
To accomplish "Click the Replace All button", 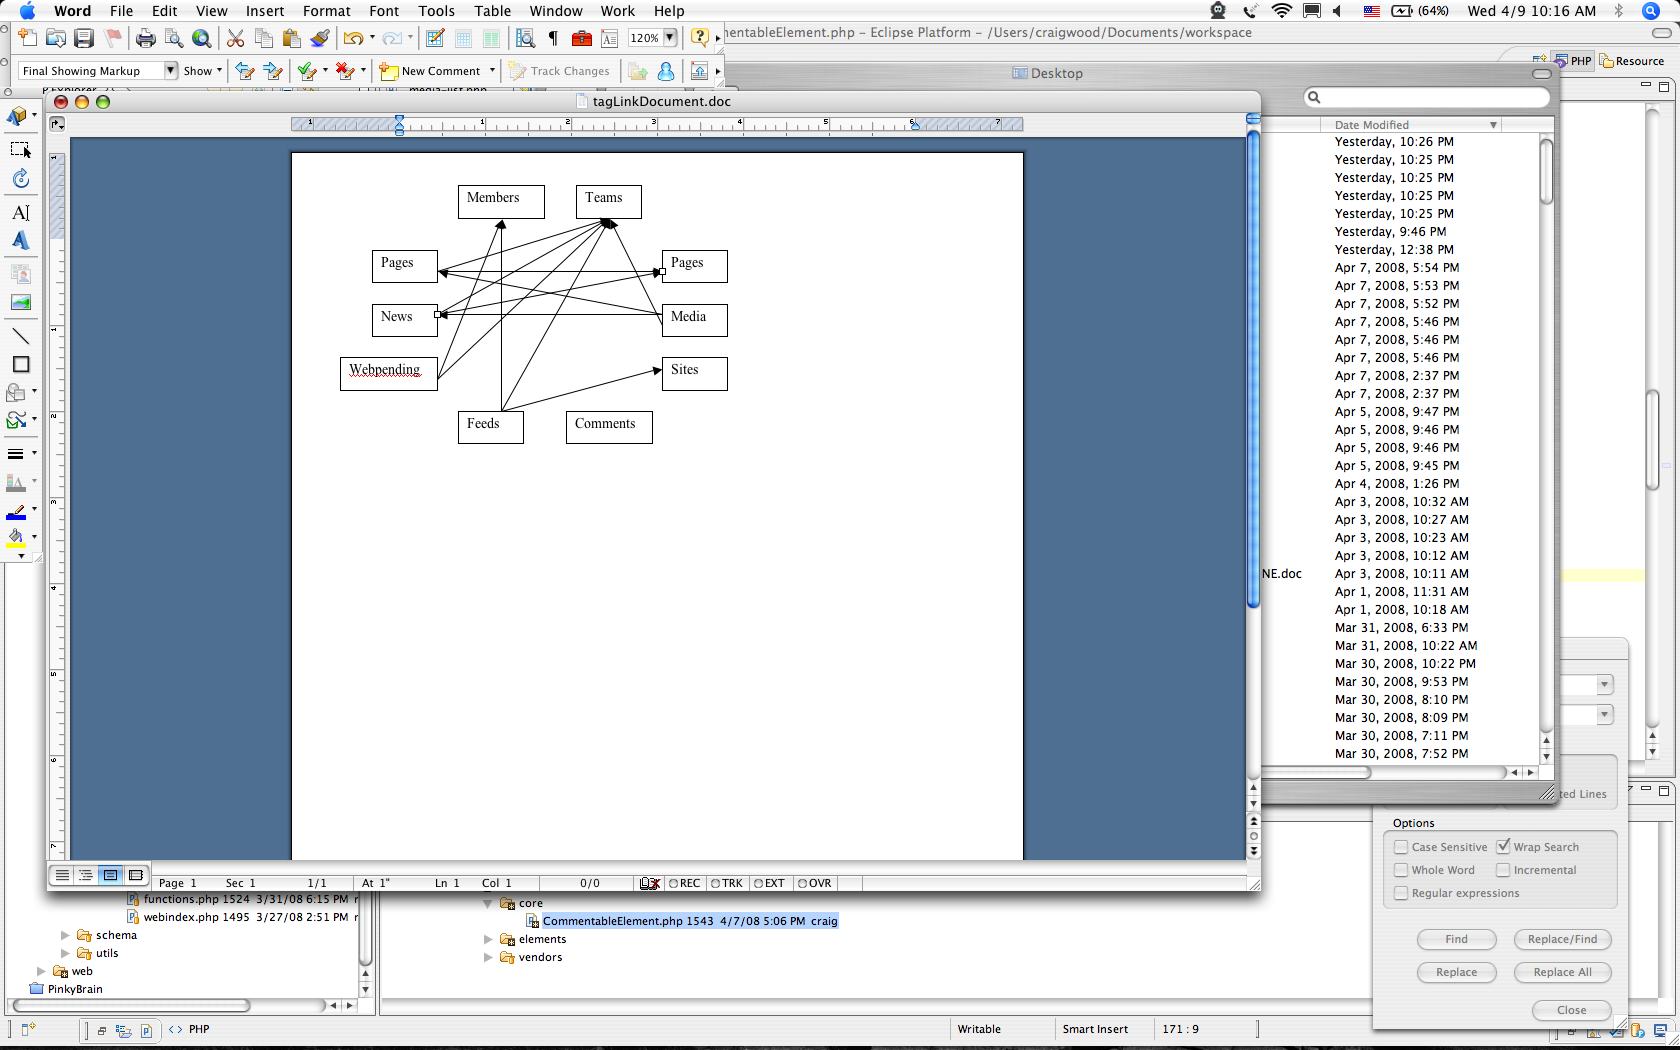I will pos(1562,972).
